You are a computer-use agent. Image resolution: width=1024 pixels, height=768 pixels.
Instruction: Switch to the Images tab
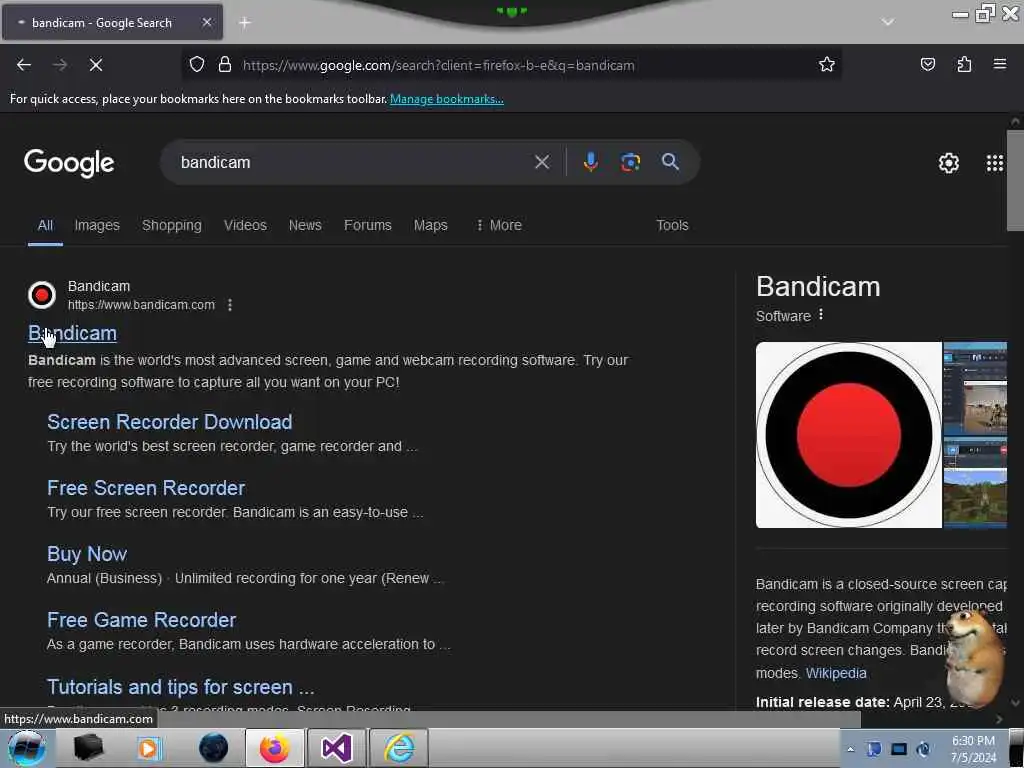coord(97,225)
